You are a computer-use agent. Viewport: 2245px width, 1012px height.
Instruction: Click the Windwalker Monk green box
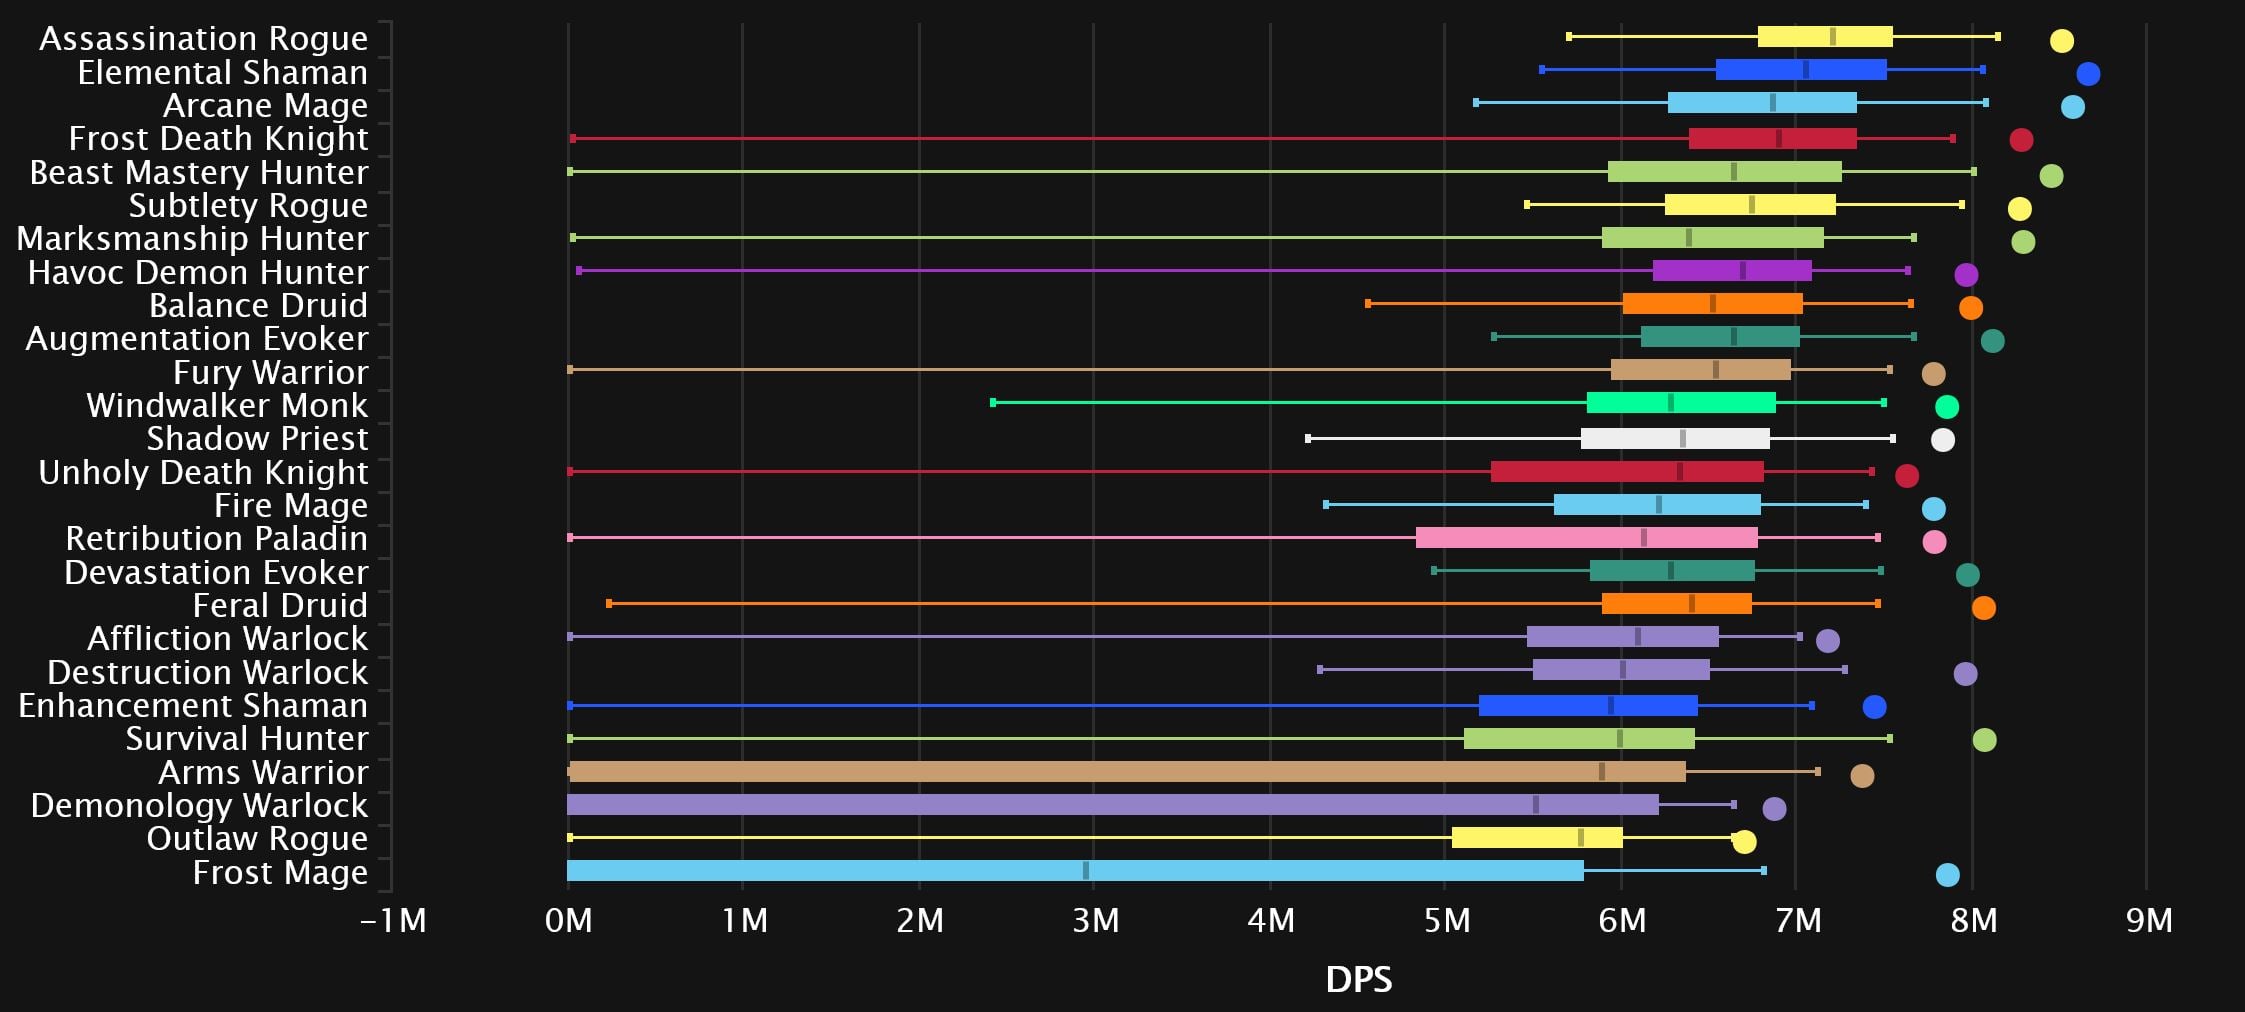(x=1681, y=403)
